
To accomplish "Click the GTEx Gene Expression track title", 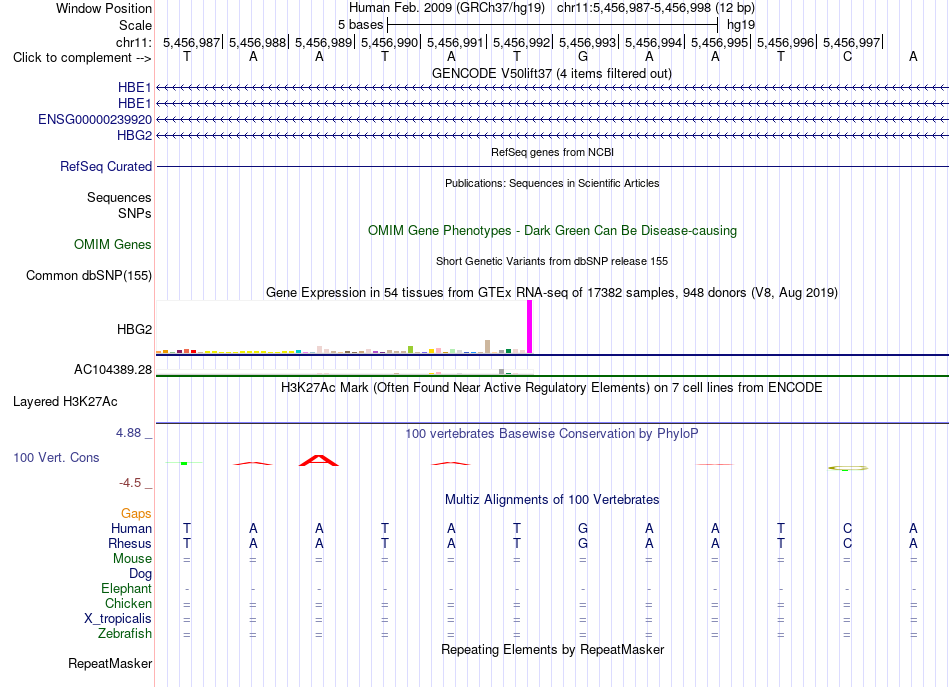I will [552, 293].
